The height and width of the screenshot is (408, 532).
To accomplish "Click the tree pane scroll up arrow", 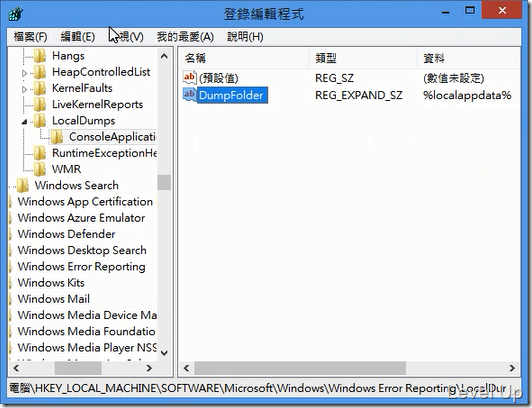I will 164,56.
